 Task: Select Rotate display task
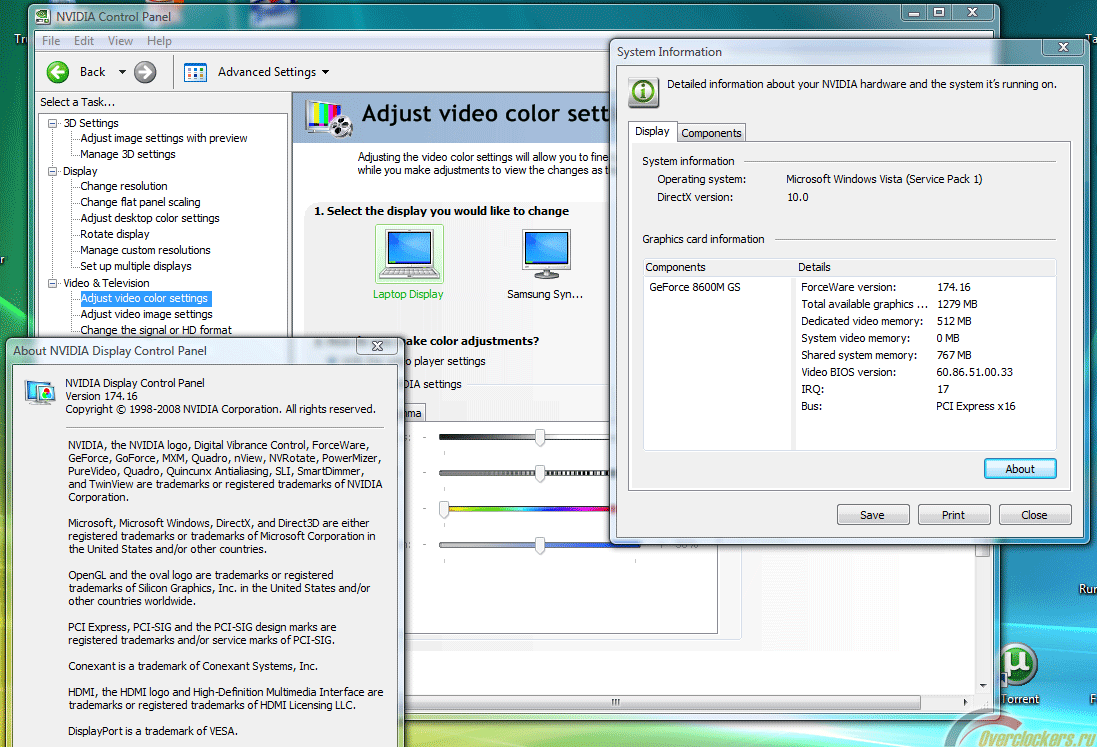115,234
